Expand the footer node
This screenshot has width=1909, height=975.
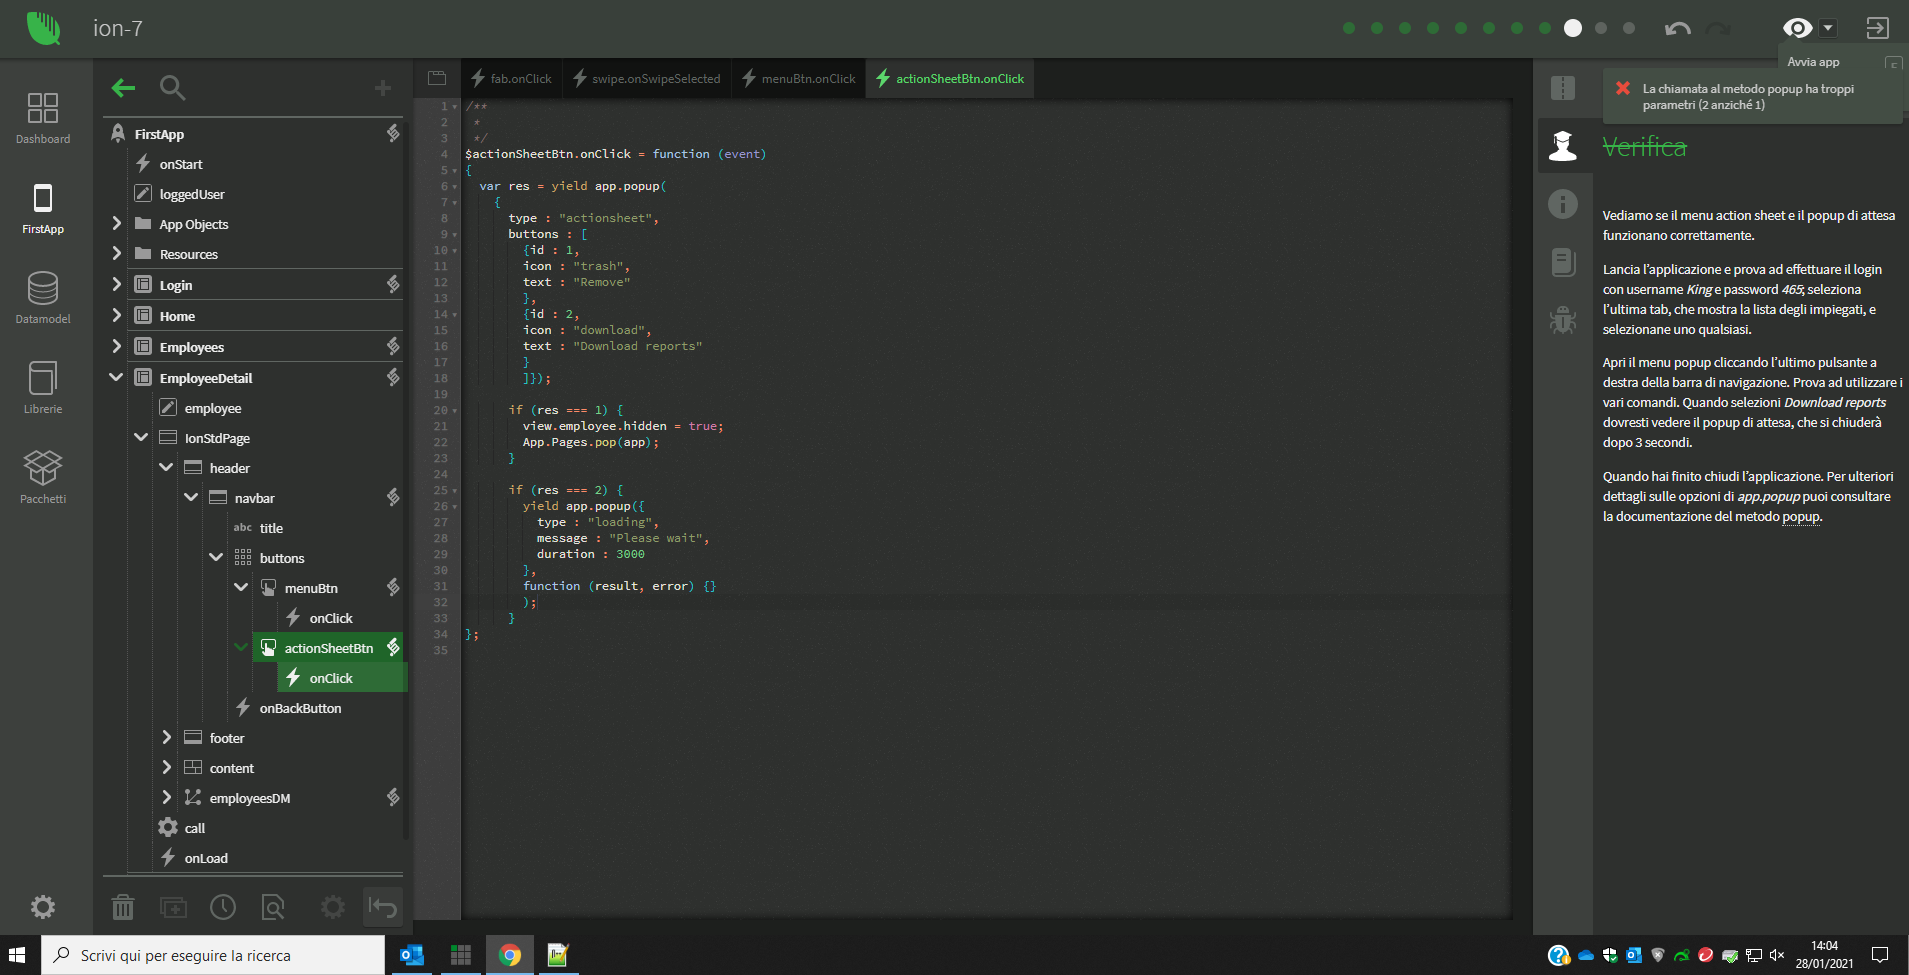click(x=166, y=737)
